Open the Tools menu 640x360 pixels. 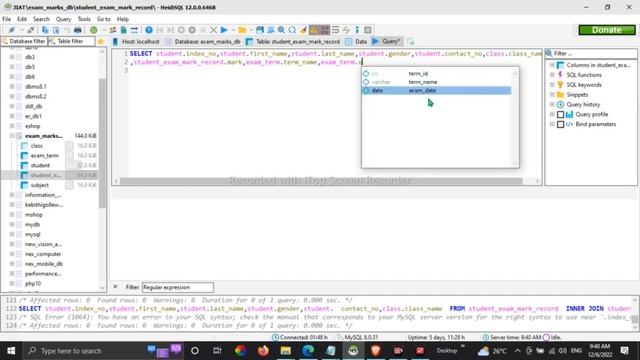(x=84, y=19)
